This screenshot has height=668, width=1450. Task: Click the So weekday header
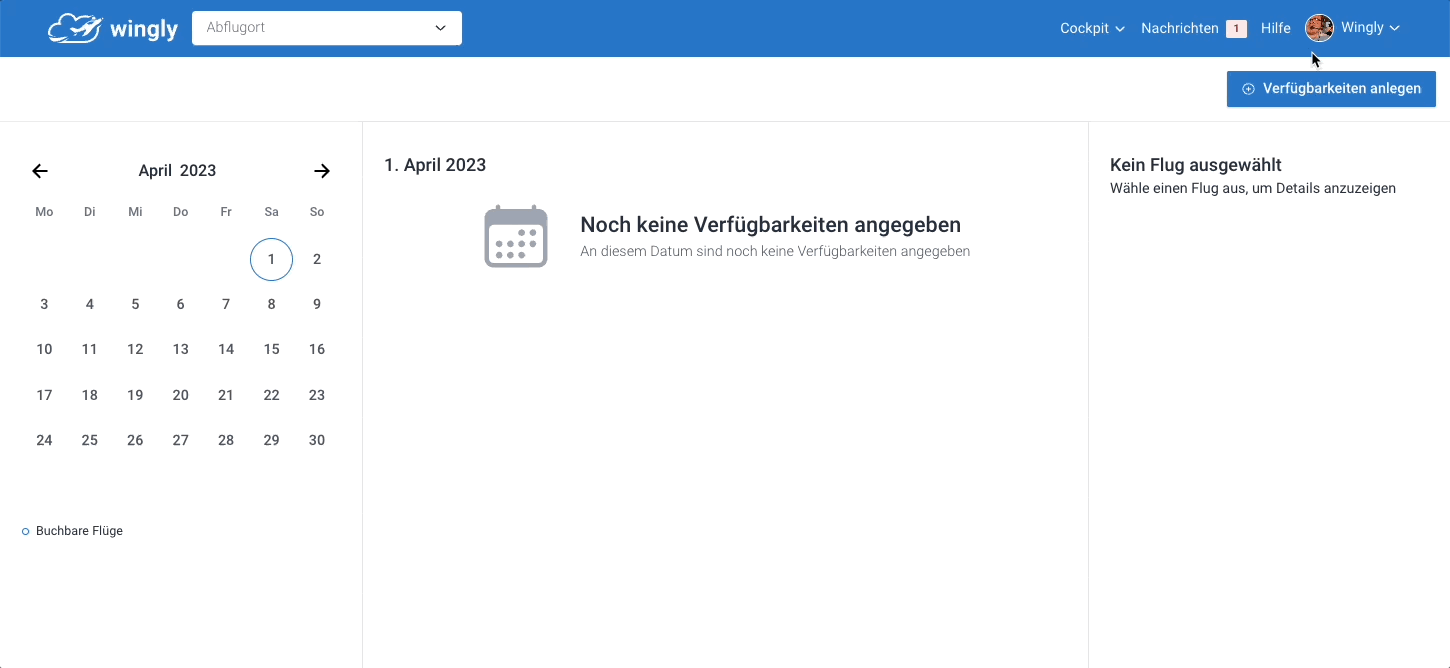[317, 212]
